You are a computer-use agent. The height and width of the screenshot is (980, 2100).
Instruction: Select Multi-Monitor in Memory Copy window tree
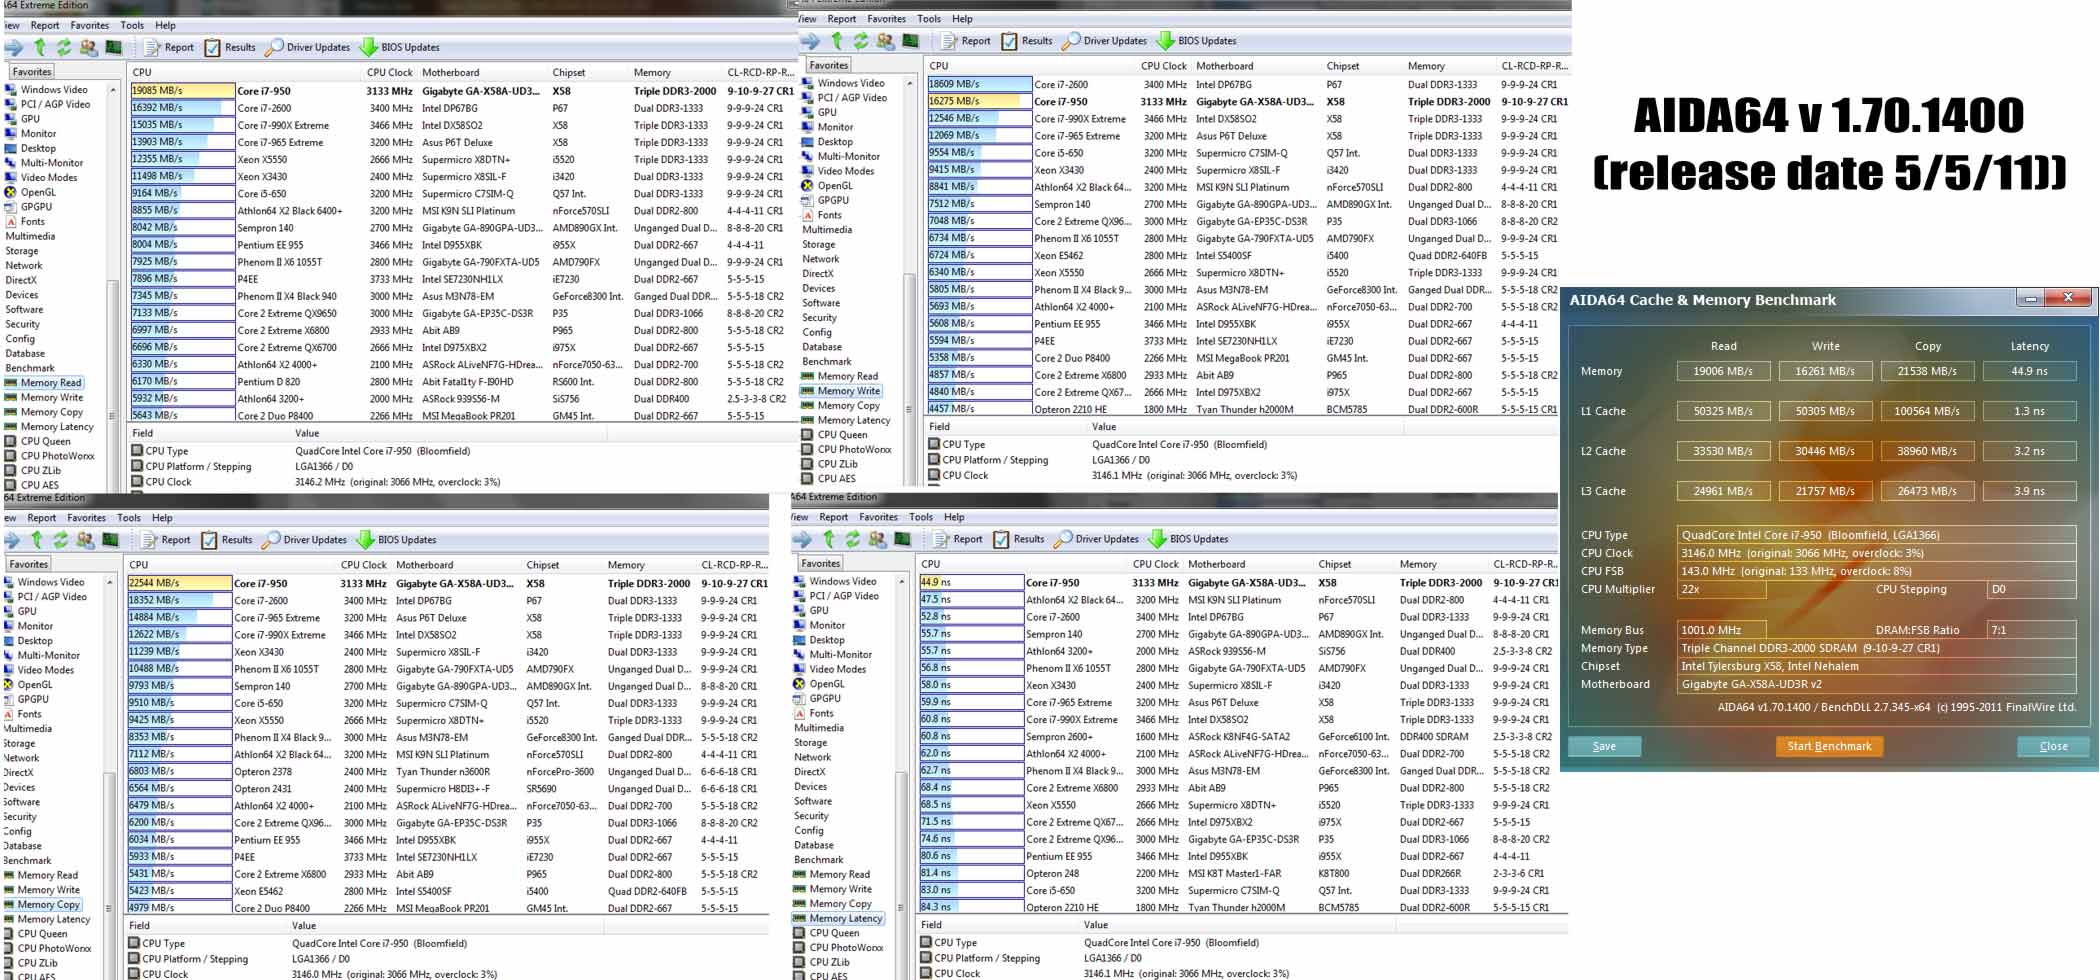click(x=48, y=655)
